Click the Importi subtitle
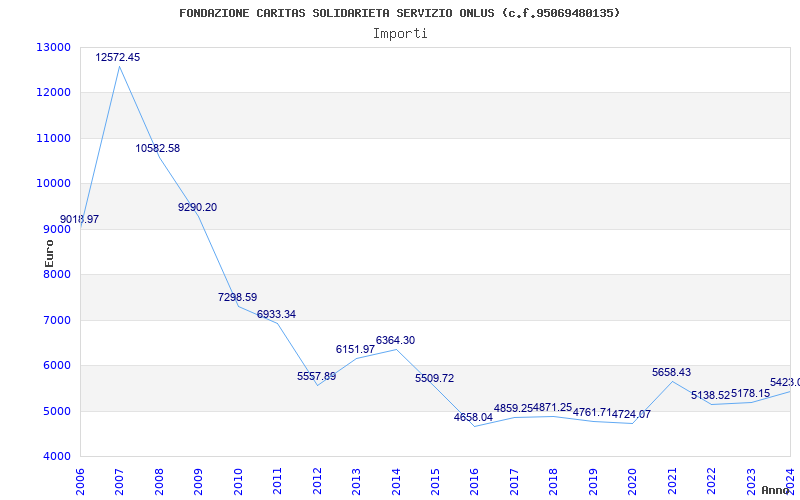Image resolution: width=800 pixels, height=500 pixels. pos(400,34)
